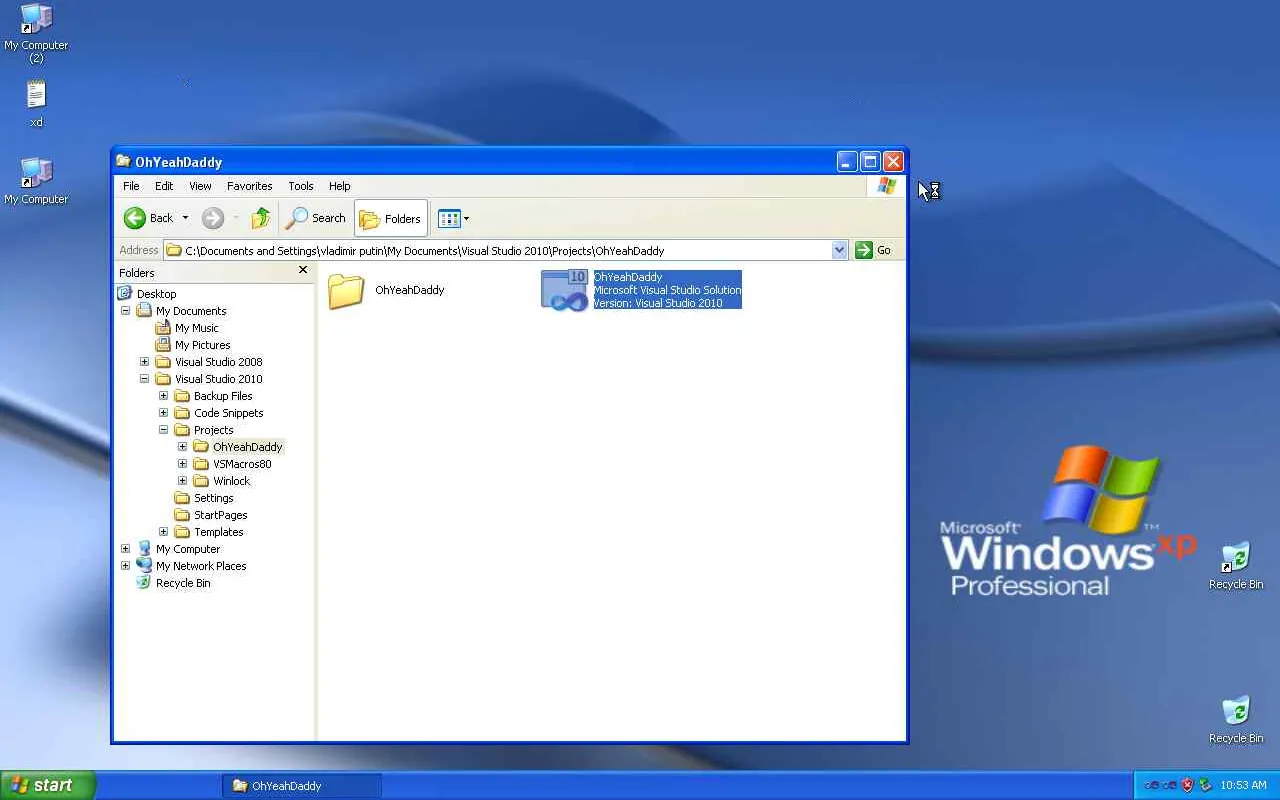Select the Backup Files folder icon
The height and width of the screenshot is (800, 1280).
point(182,396)
